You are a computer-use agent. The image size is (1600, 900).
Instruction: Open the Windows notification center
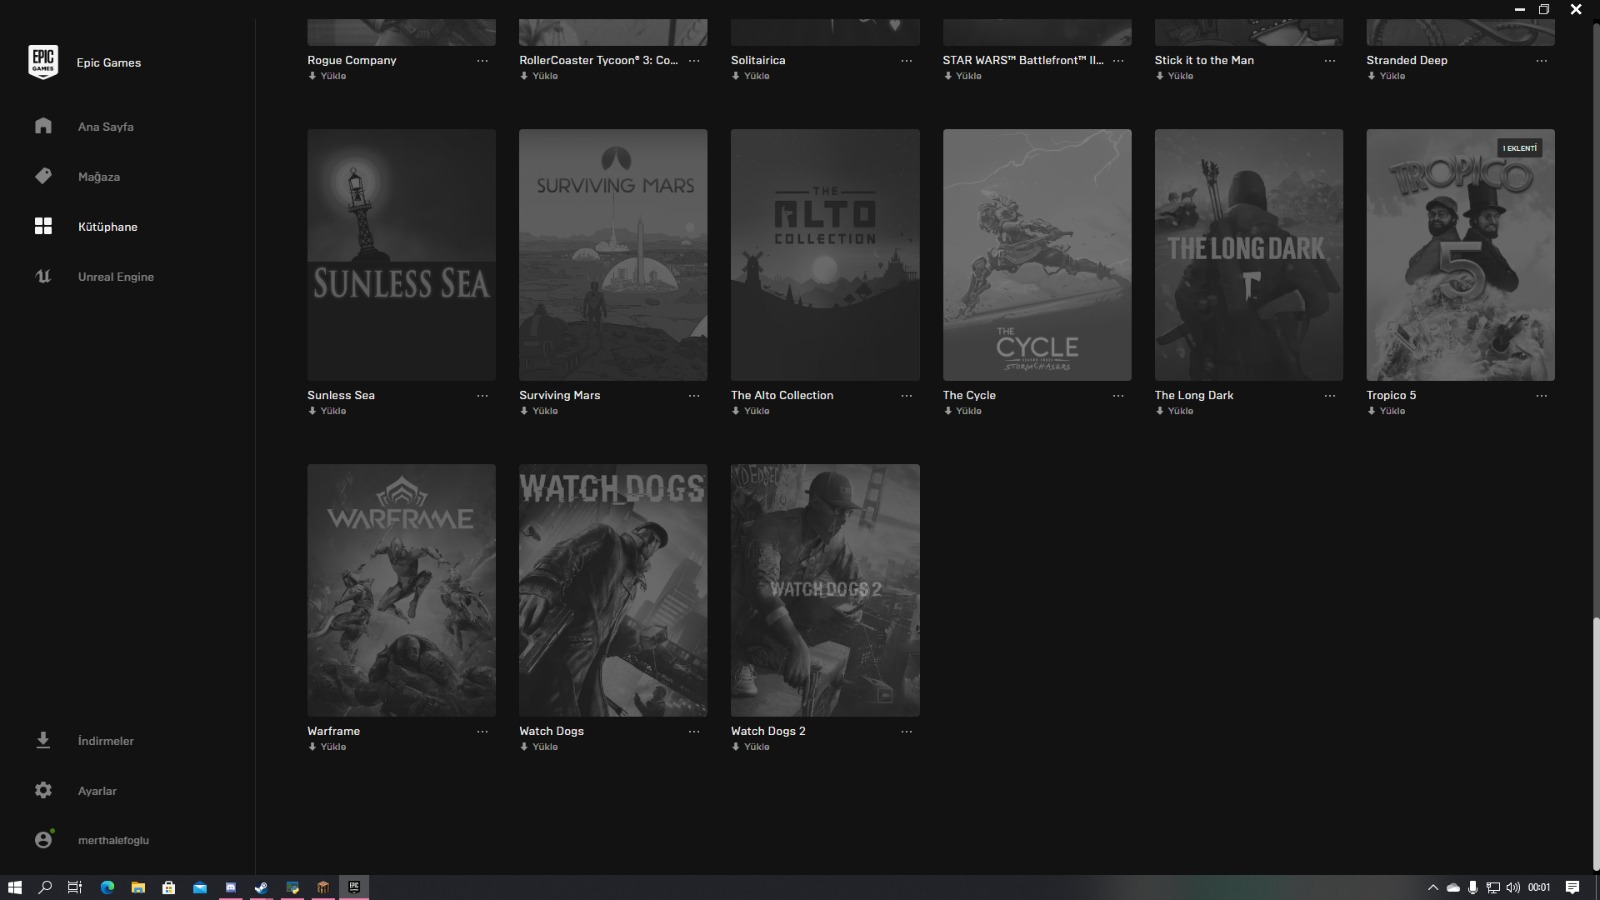(1572, 887)
